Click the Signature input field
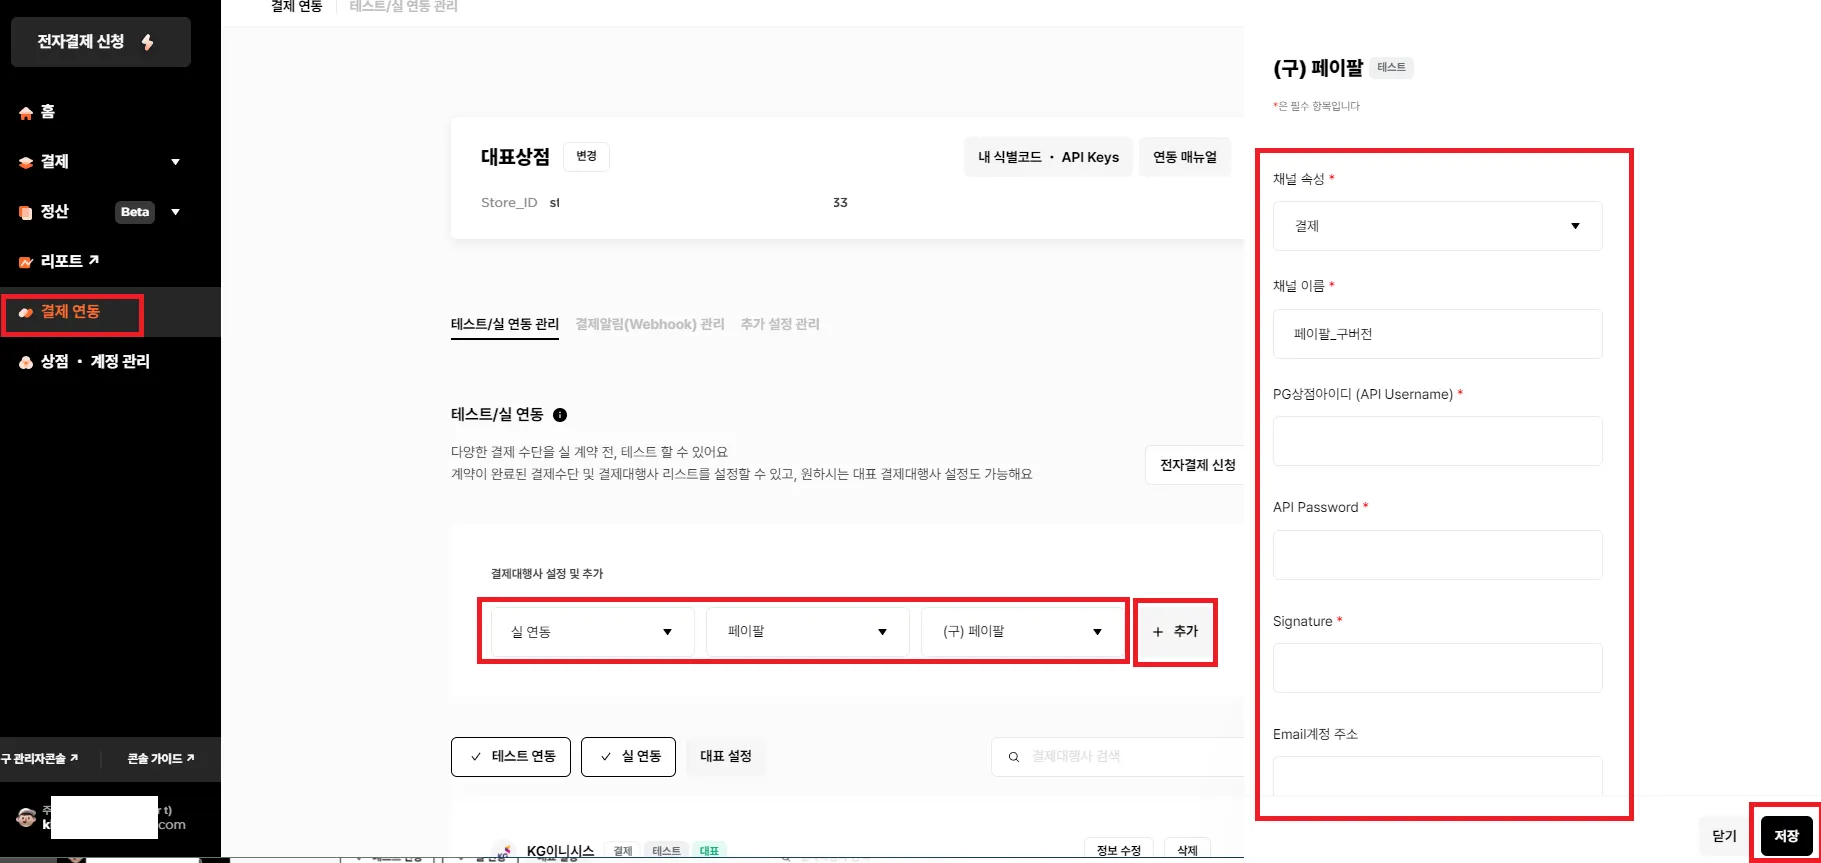Viewport: 1821px width, 863px height. 1437,668
